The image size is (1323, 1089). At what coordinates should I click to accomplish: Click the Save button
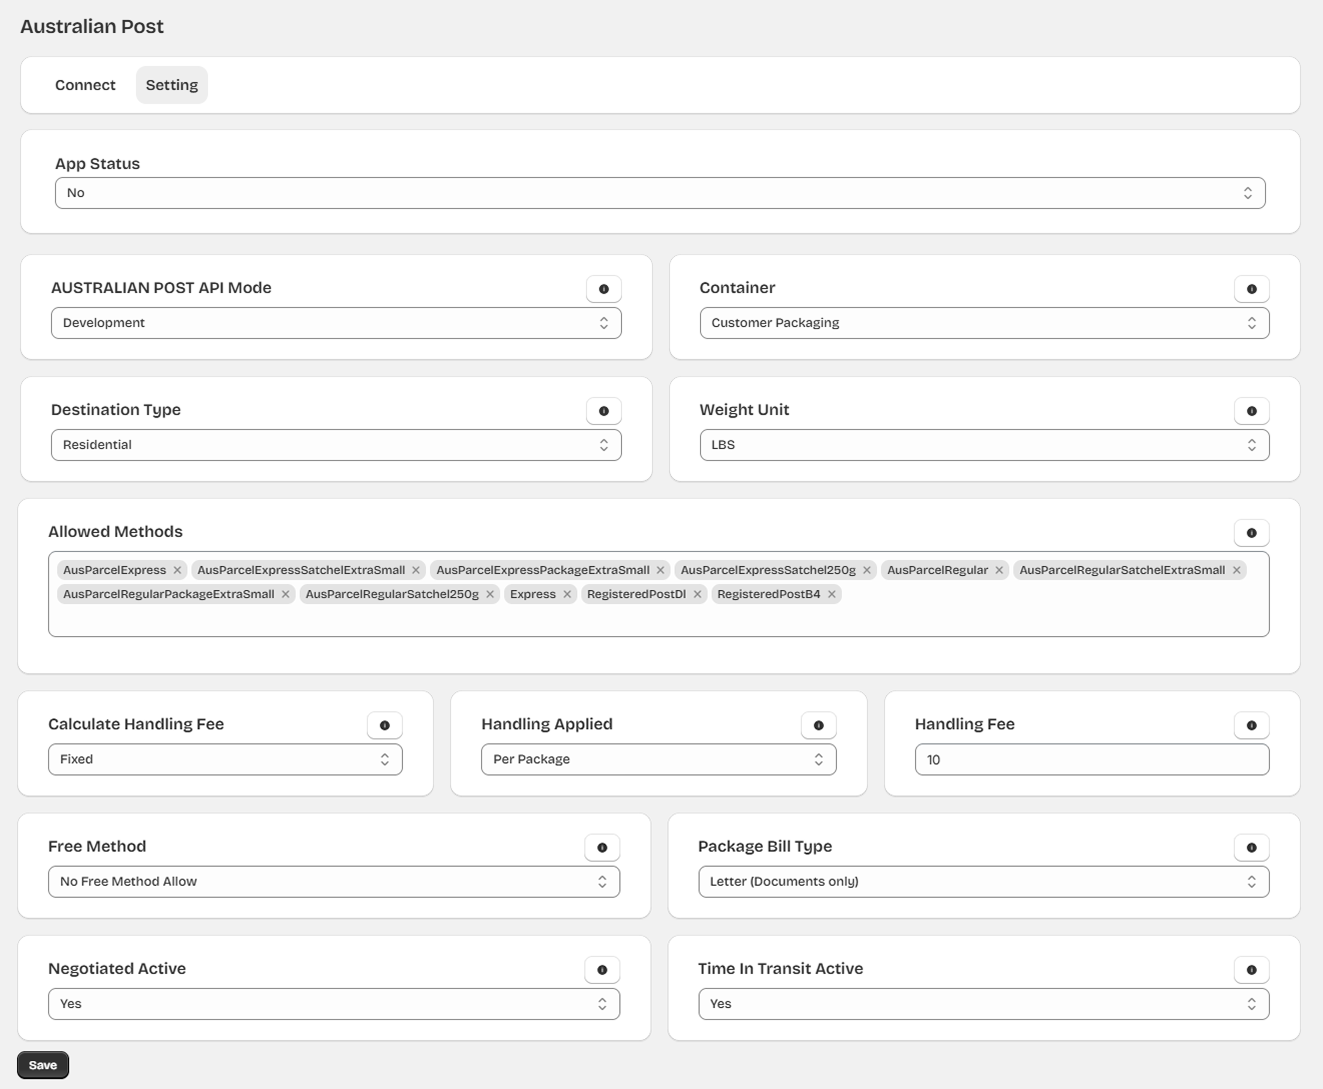click(43, 1065)
